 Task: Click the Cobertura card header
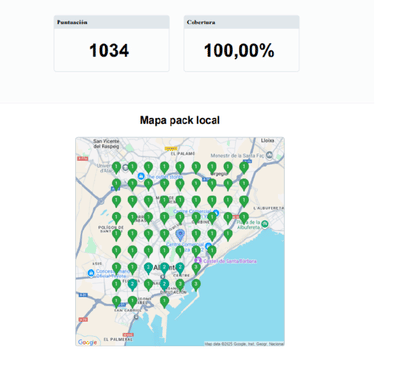click(242, 22)
